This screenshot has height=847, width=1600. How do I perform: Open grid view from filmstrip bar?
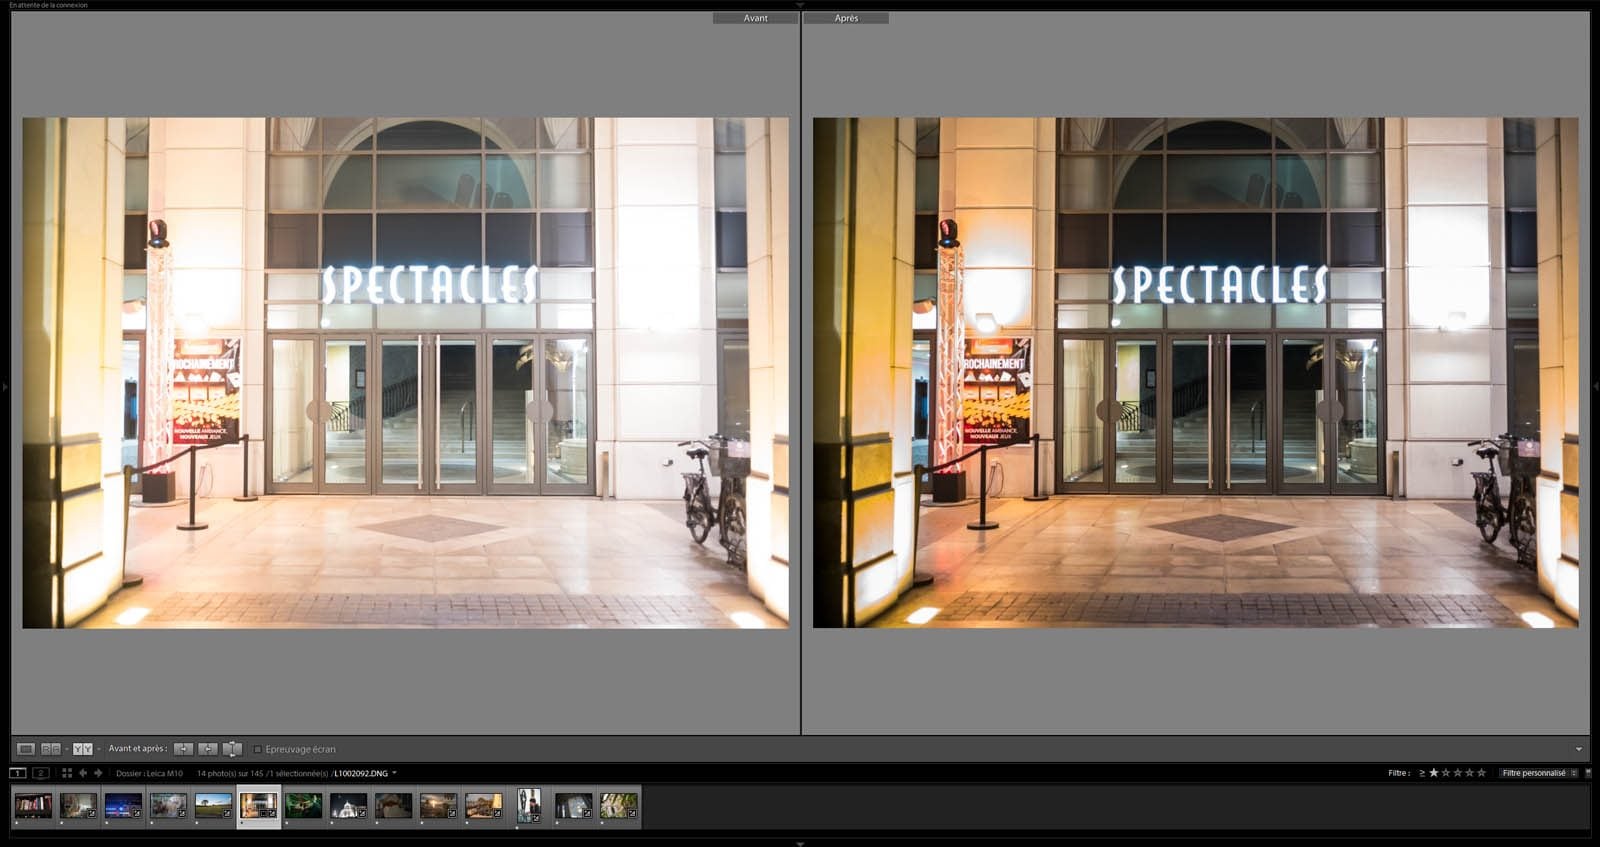coord(67,773)
